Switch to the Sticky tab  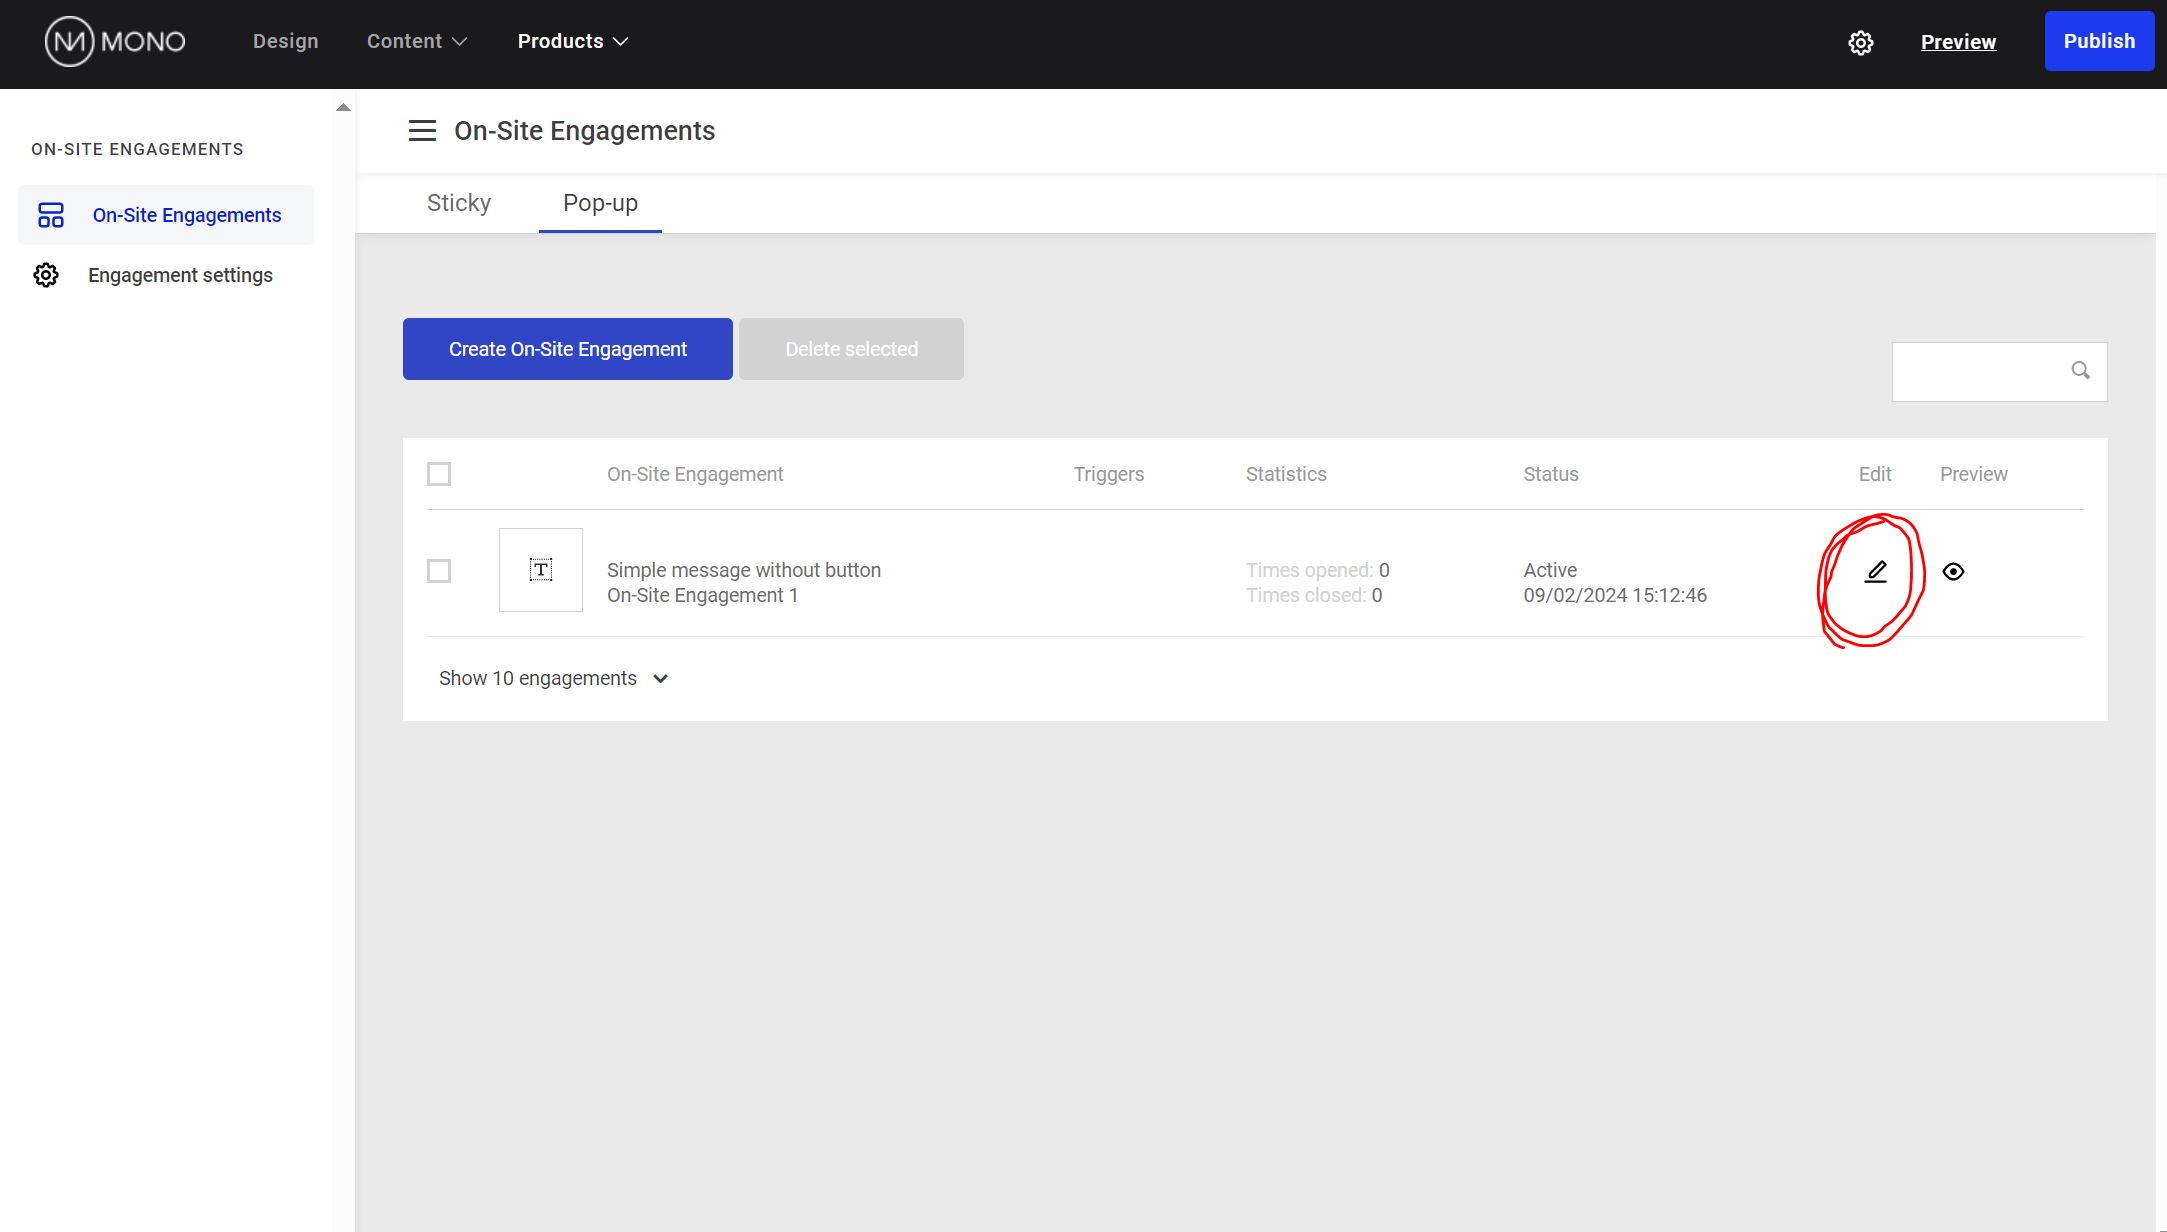459,203
